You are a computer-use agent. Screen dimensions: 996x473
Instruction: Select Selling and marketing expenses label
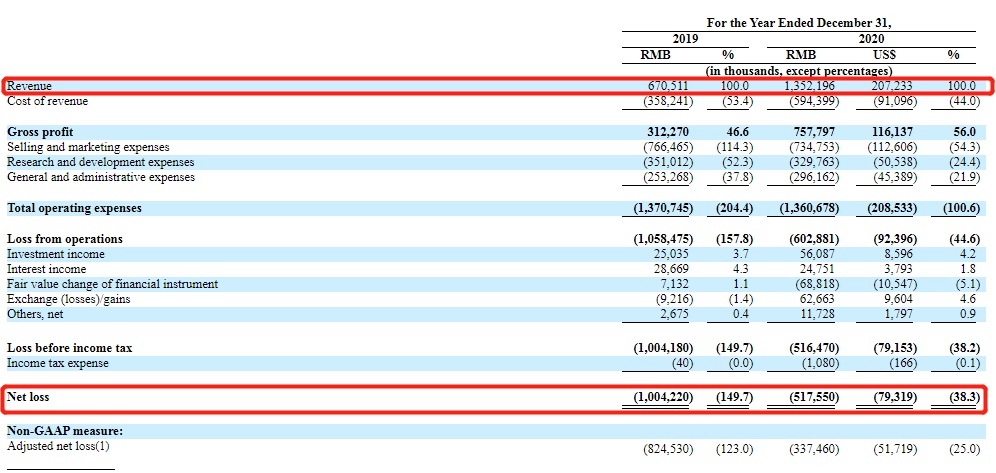(x=88, y=147)
